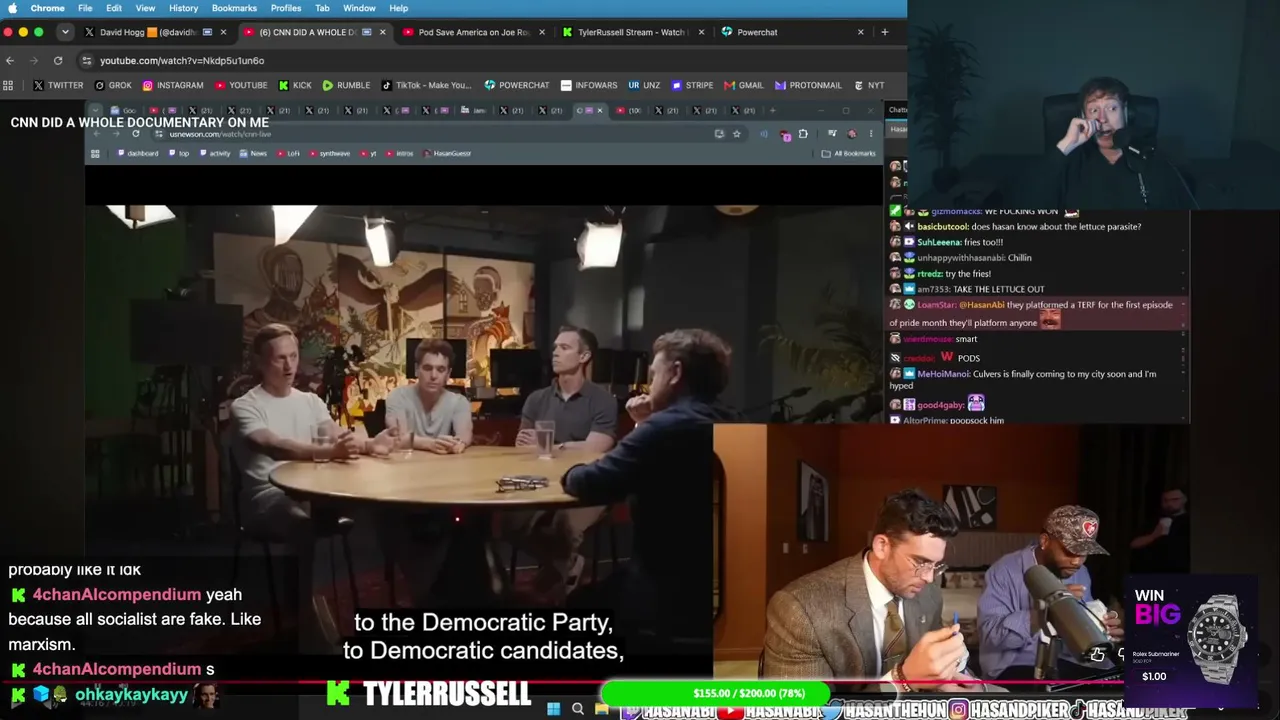The height and width of the screenshot is (720, 1280).
Task: Click the Rolex Submariner giveaway image
Action: (x=1216, y=638)
